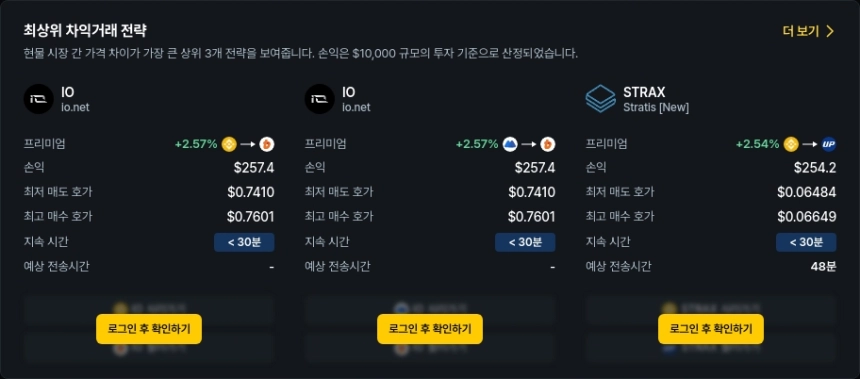The height and width of the screenshot is (379, 860).
Task: Click Binance icon in first IO card
Action: tap(229, 144)
